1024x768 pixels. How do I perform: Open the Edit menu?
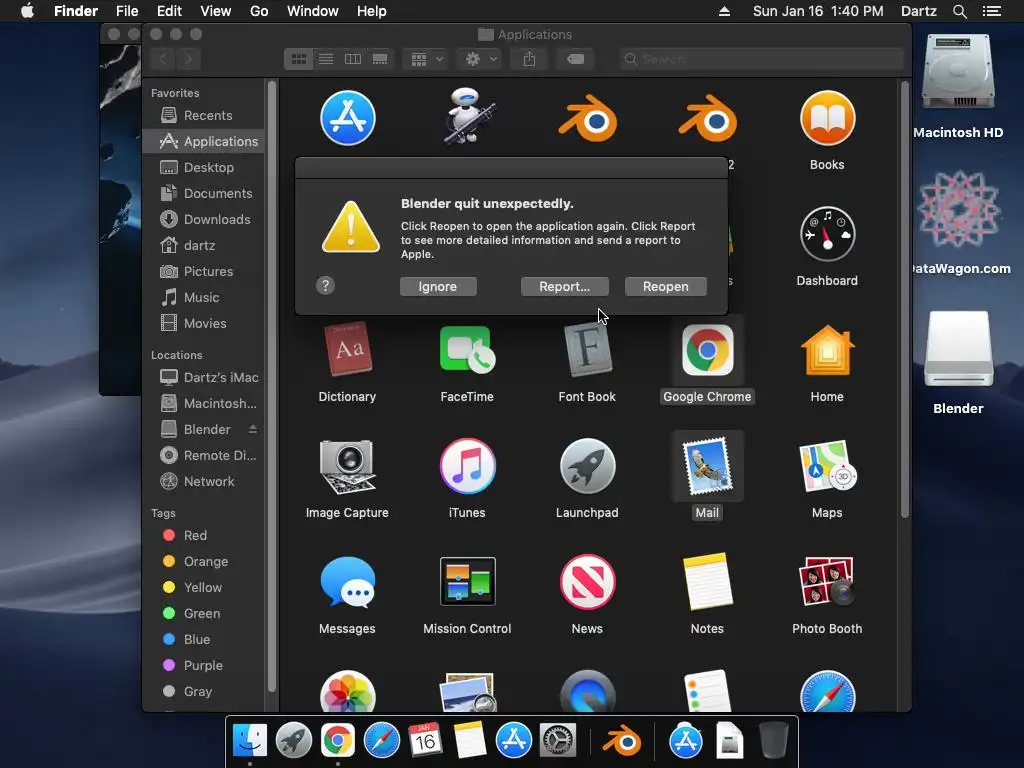point(169,11)
